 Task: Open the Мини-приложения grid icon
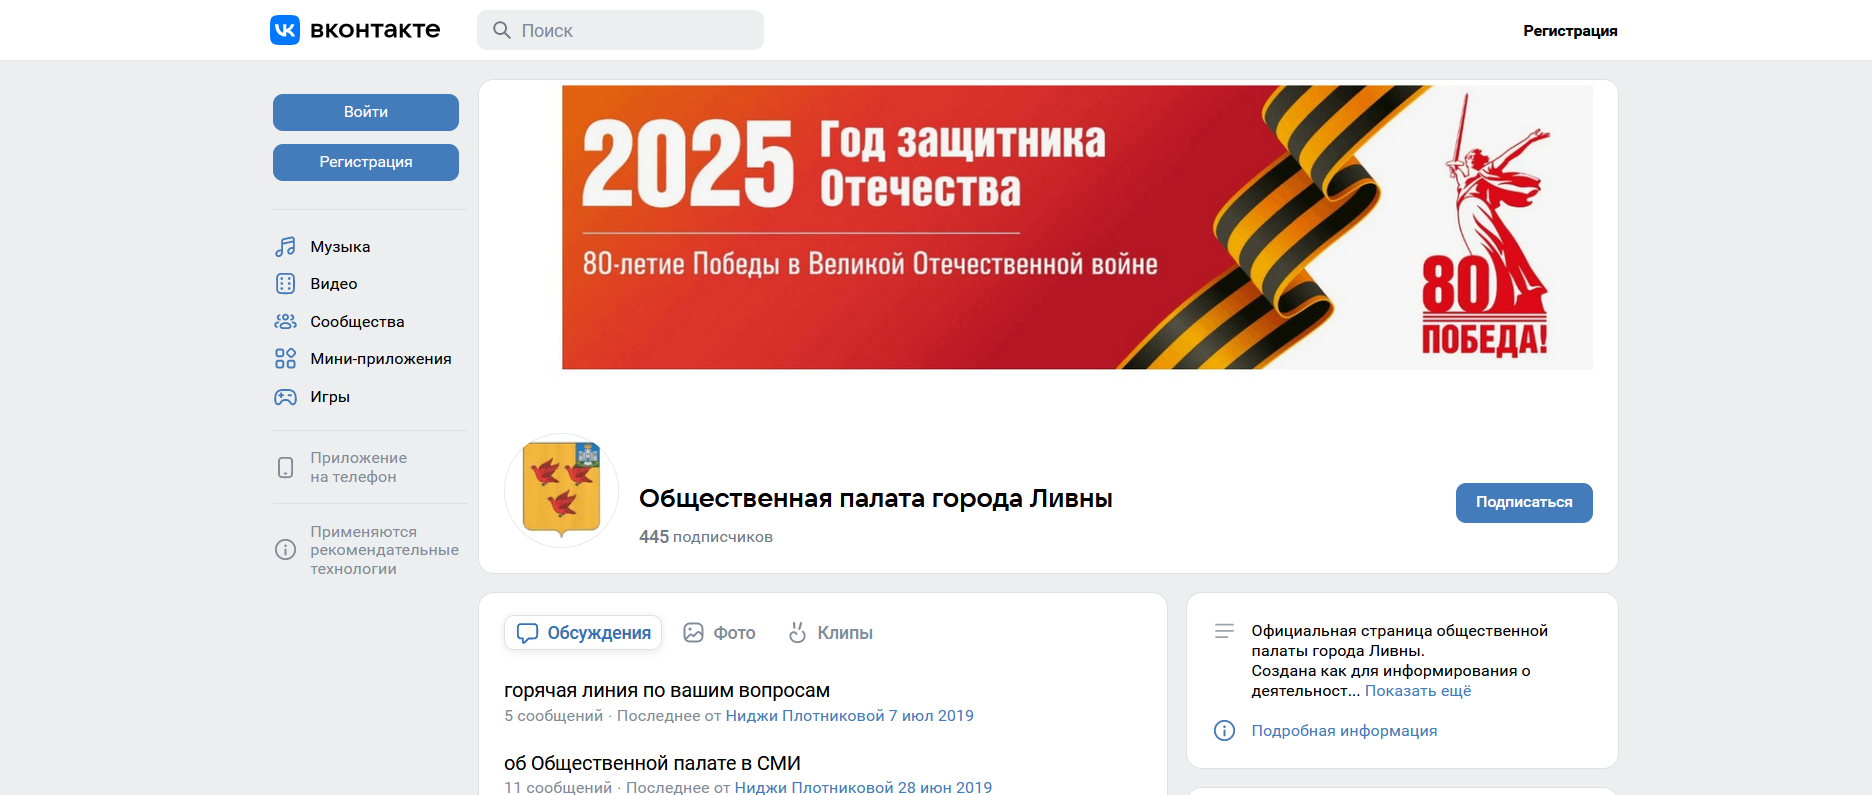285,359
